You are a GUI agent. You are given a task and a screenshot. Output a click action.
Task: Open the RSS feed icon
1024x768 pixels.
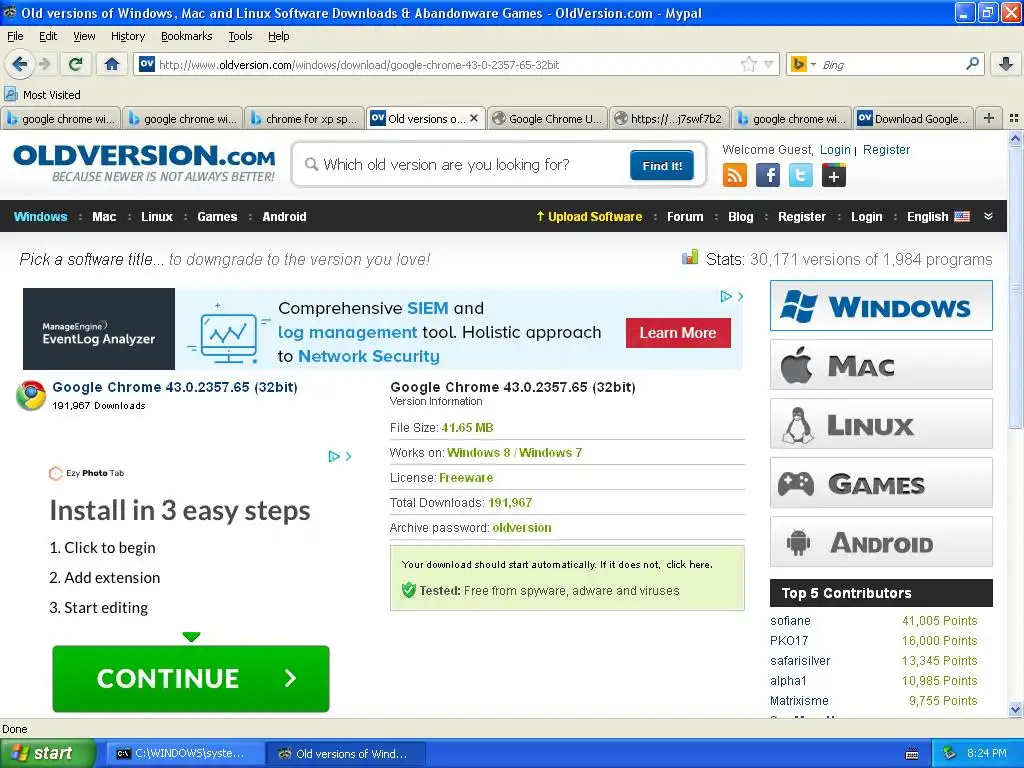tap(735, 175)
